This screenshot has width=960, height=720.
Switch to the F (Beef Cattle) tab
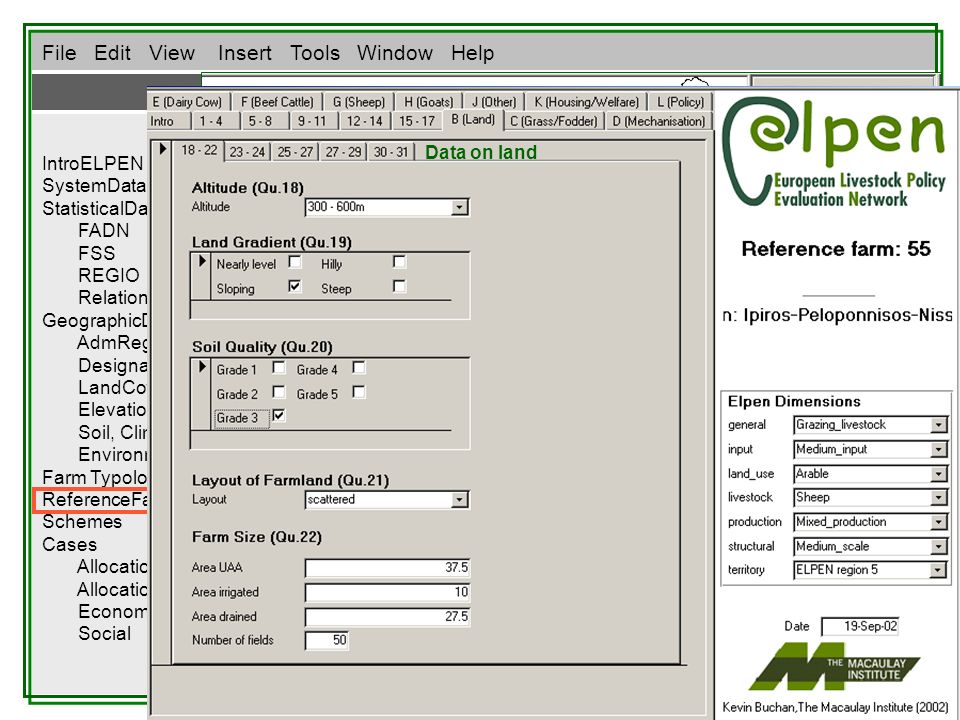click(x=277, y=102)
